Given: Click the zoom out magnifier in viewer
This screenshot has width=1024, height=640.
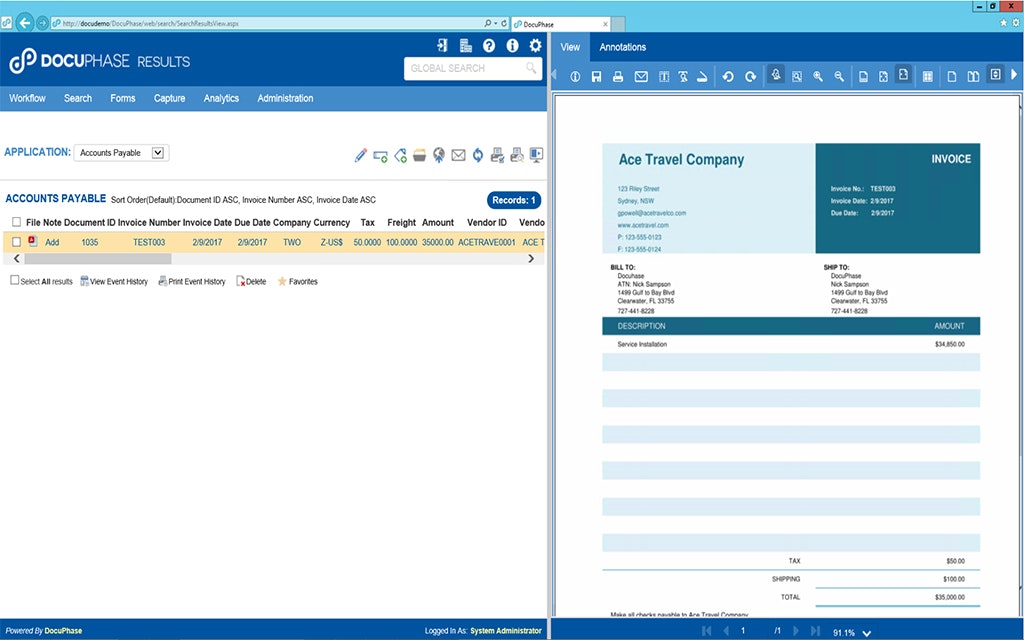Looking at the screenshot, I should coord(839,76).
